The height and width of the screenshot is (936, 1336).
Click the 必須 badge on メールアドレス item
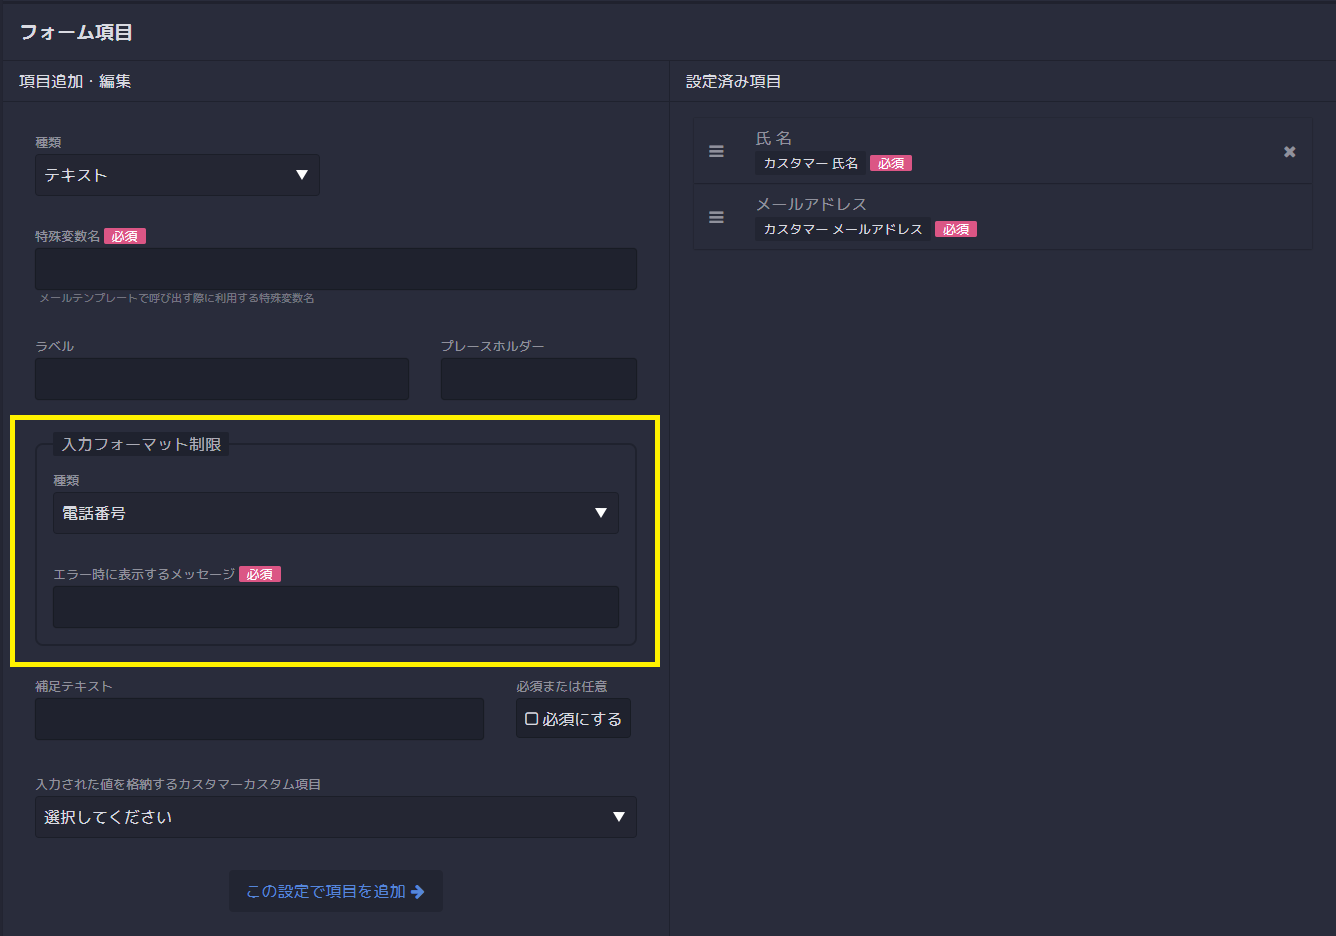(955, 228)
